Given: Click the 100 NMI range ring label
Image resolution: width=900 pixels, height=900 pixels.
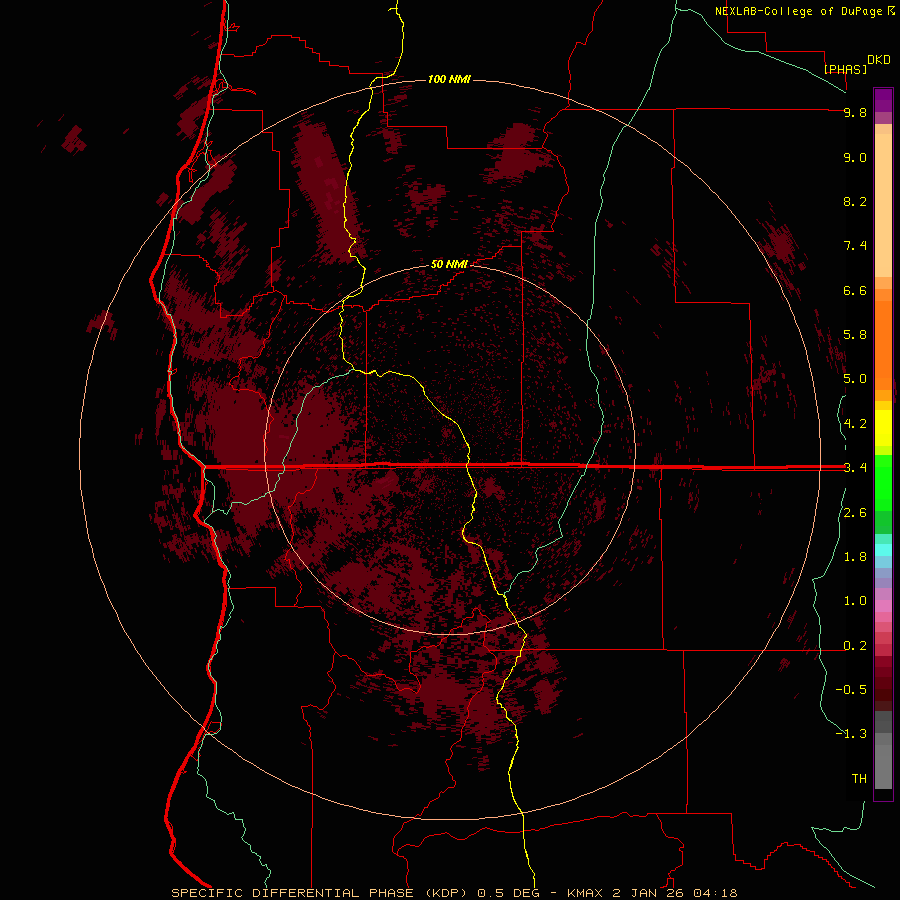Looking at the screenshot, I should pos(449,79).
